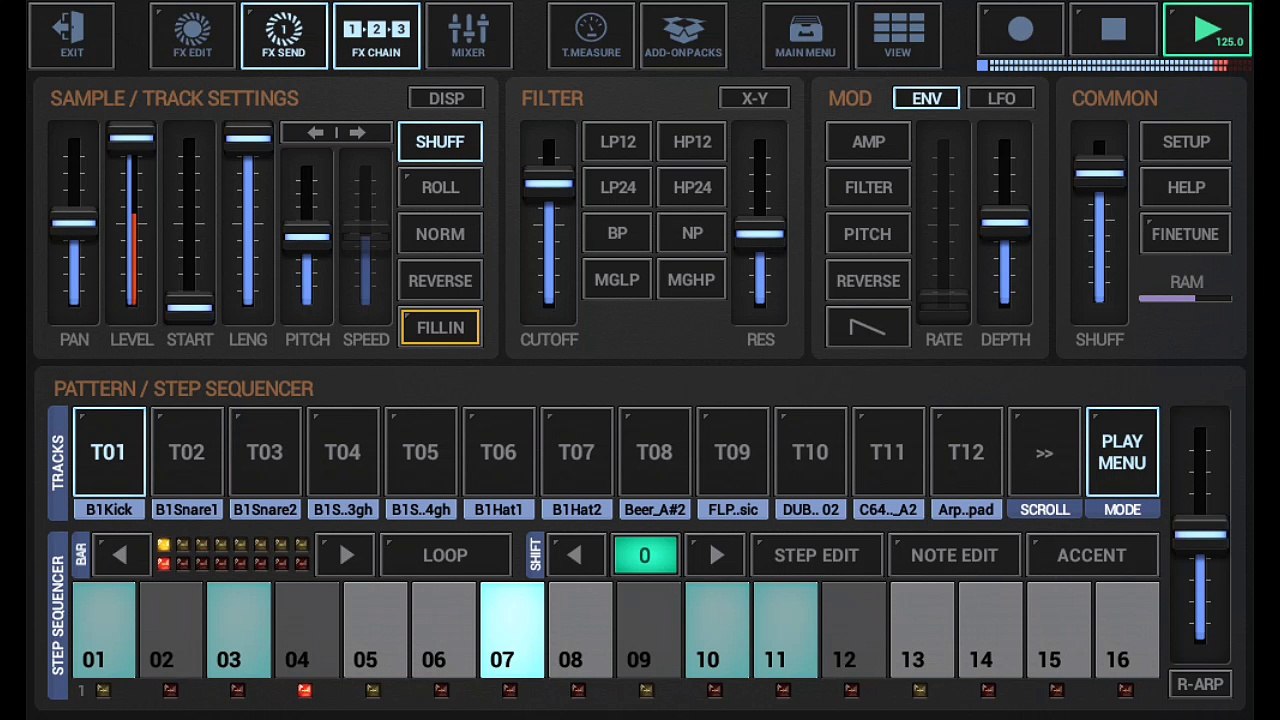
Task: Open the FX Send panel
Action: [x=284, y=36]
